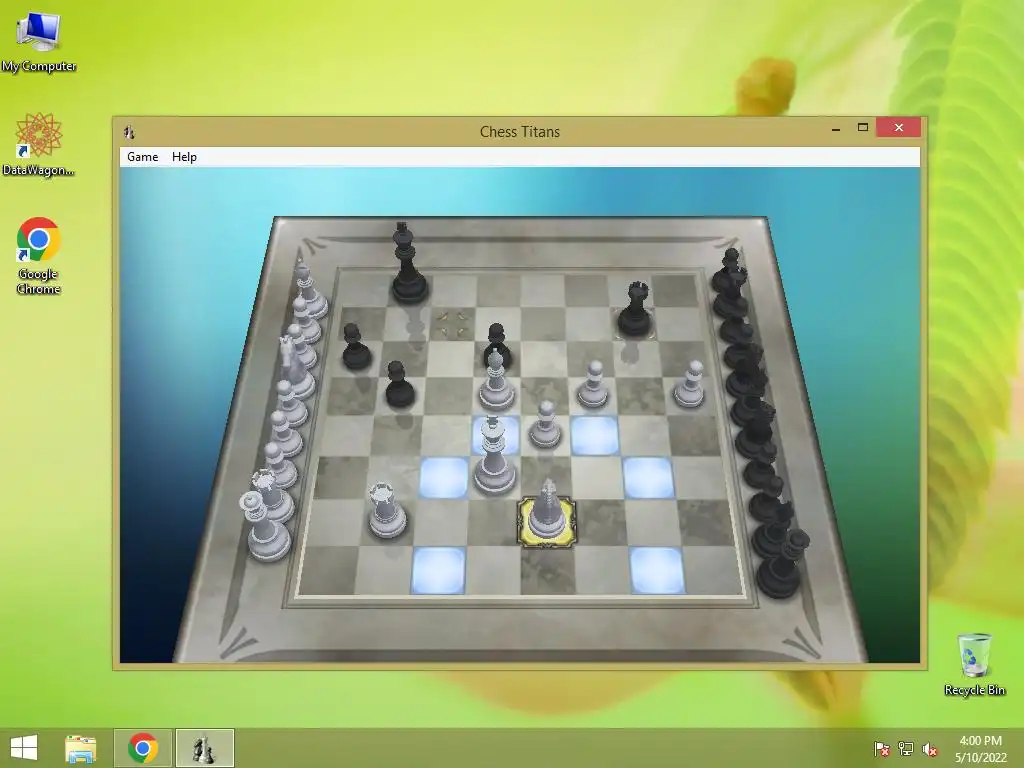Open the Help menu
1024x768 pixels.
tap(184, 157)
